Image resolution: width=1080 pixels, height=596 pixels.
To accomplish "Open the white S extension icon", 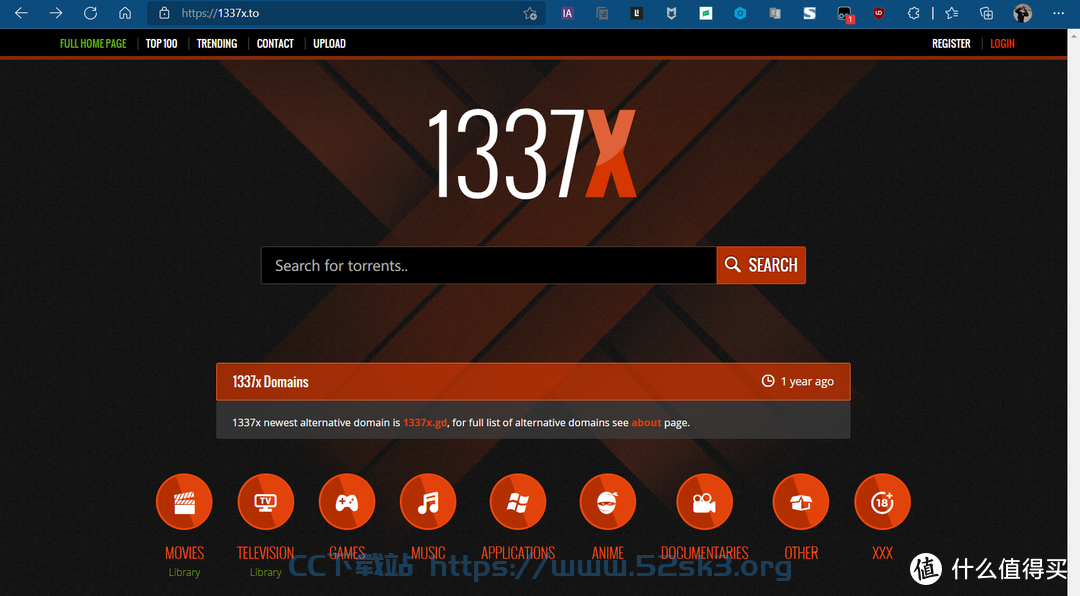I will [809, 13].
